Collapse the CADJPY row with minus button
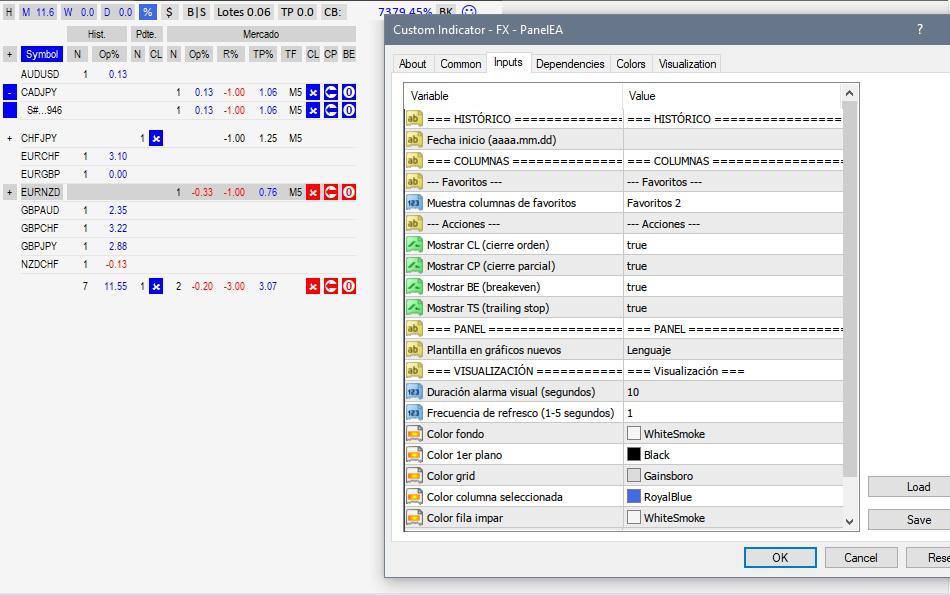This screenshot has width=950, height=595. click(x=10, y=92)
